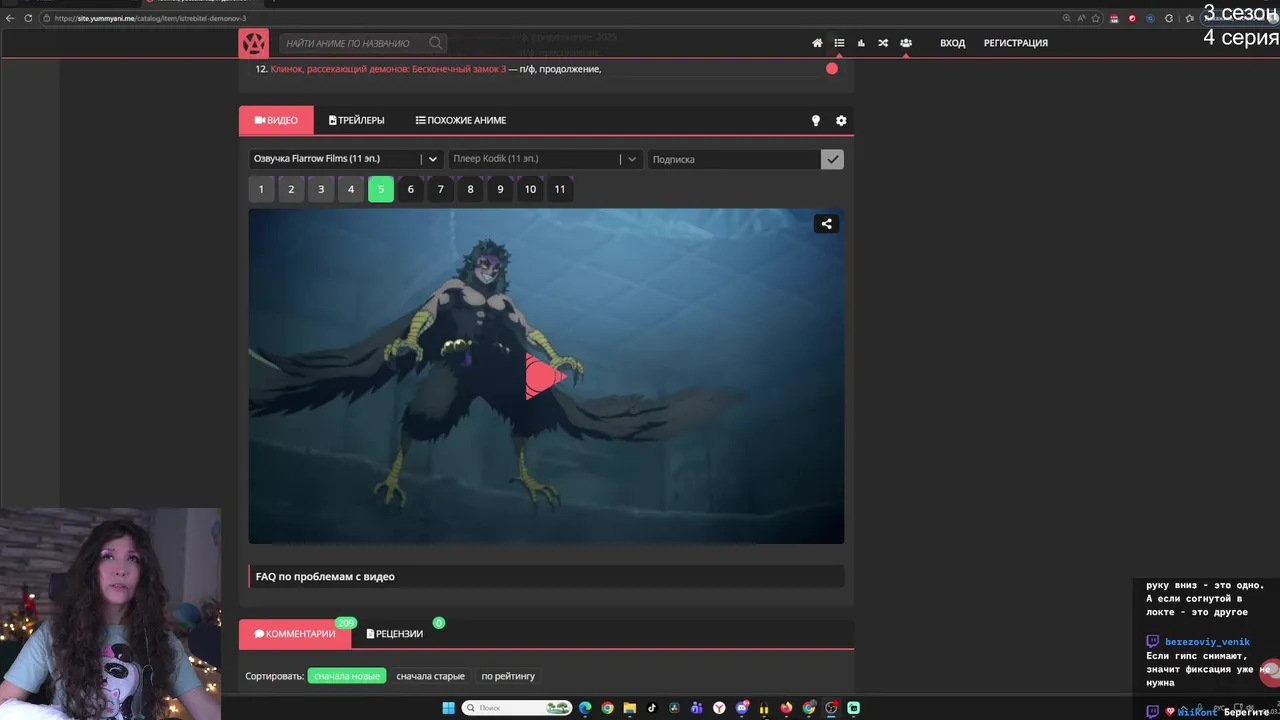This screenshot has height=720, width=1280.
Task: Click the random anime shuffle icon
Action: tap(883, 43)
